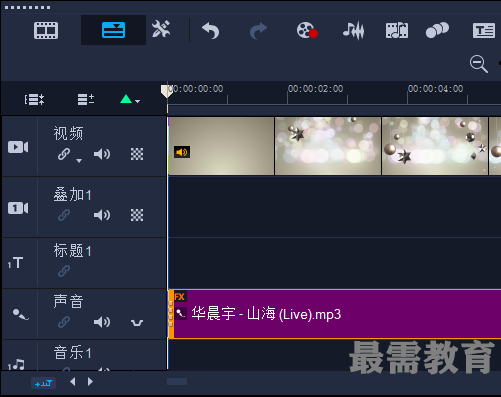This screenshot has width=501, height=397.
Task: Open the Track Motion tool
Action: [437, 30]
